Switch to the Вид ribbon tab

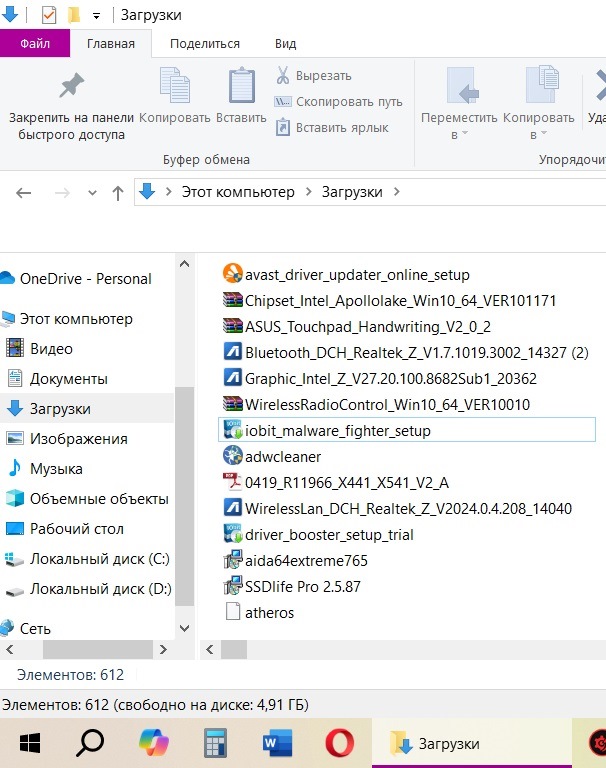tap(285, 44)
